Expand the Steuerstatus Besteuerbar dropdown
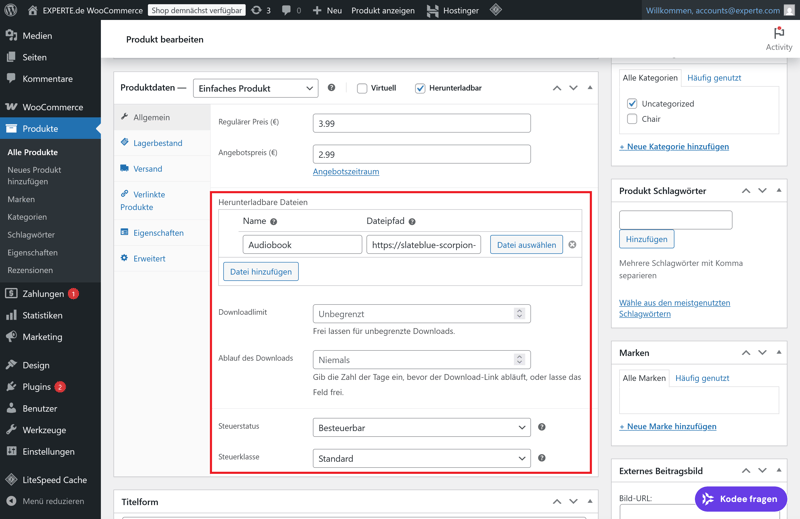Image resolution: width=800 pixels, height=519 pixels. pos(421,427)
